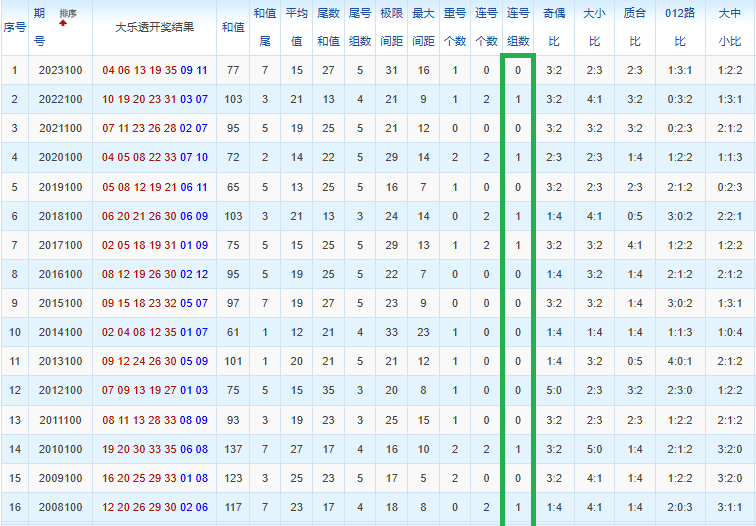Image resolution: width=756 pixels, height=526 pixels.
Task: Click issue number 2023100
Action: [60, 70]
